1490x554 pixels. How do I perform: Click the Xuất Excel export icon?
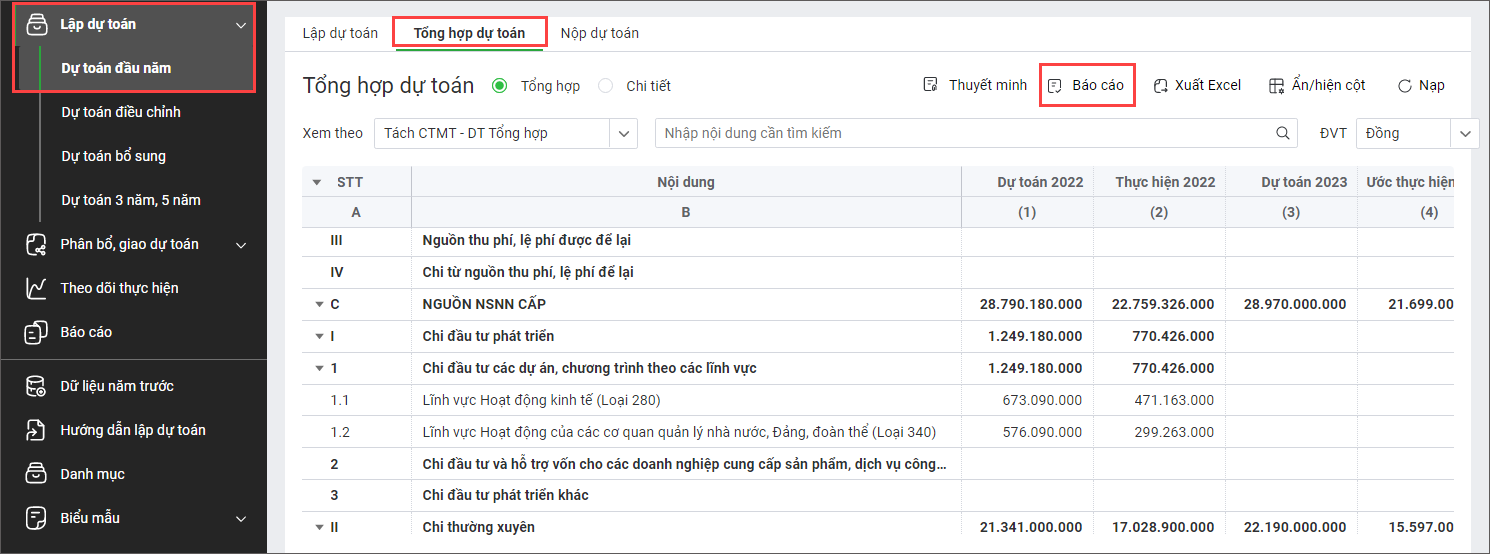tap(1161, 86)
